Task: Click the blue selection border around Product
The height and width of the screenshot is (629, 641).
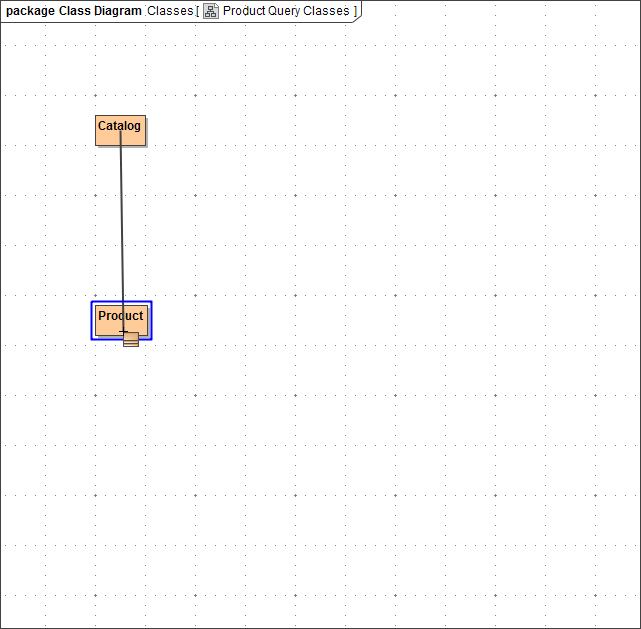Action: click(92, 320)
